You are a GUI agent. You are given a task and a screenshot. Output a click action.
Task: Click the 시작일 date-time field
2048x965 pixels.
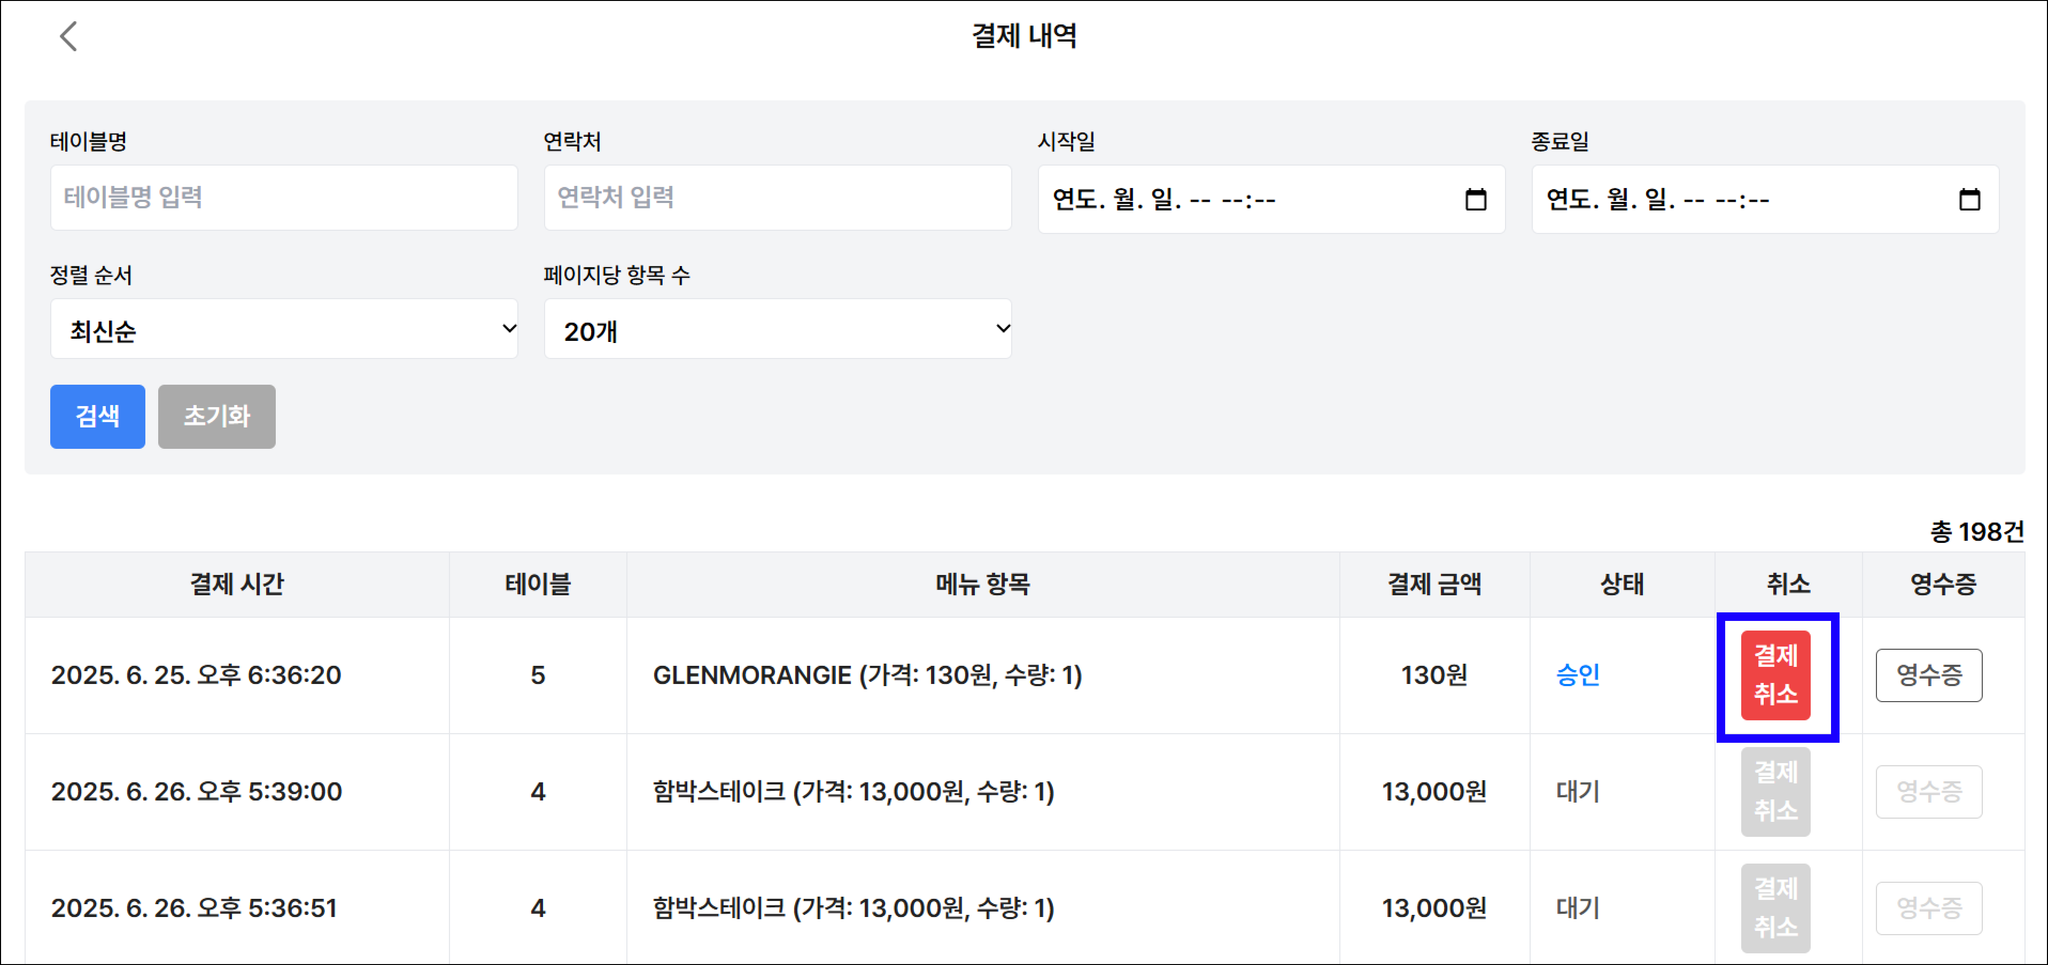tap(1271, 199)
